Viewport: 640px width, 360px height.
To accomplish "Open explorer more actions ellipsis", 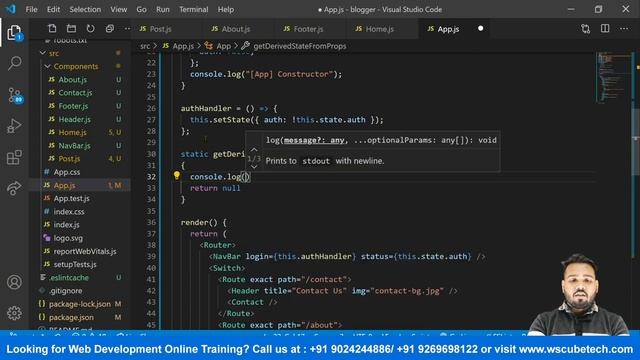I will pyautogui.click(x=127, y=29).
